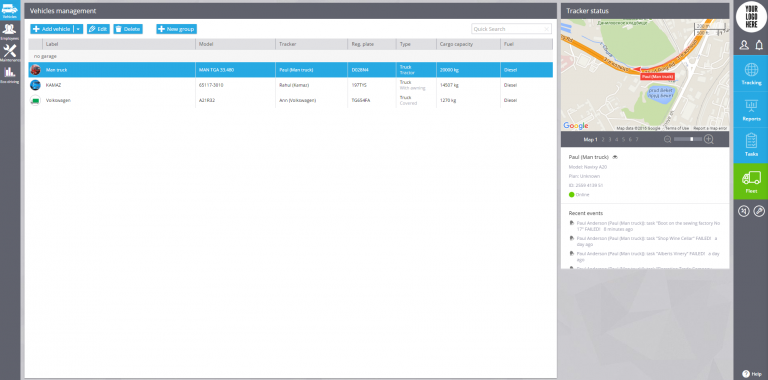Open the Tasks clipboard module
The width and height of the screenshot is (768, 380).
click(751, 145)
